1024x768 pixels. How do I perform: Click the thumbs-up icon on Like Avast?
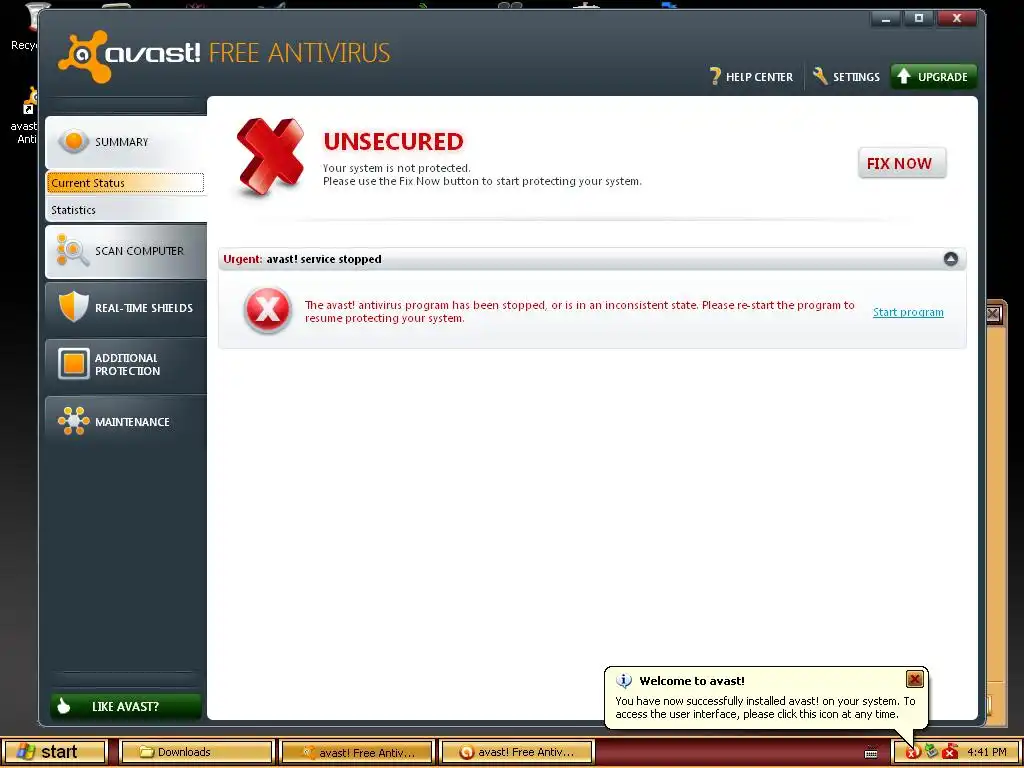[64, 706]
